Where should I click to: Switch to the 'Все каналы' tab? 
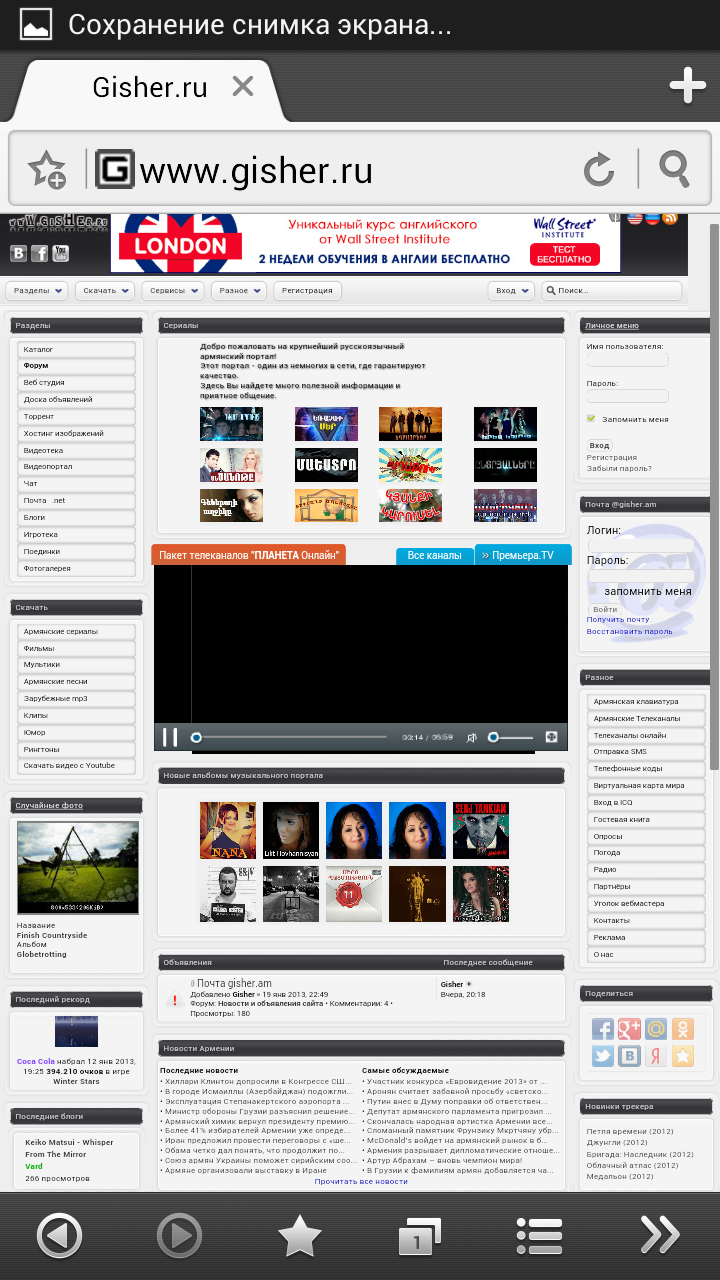coord(434,555)
